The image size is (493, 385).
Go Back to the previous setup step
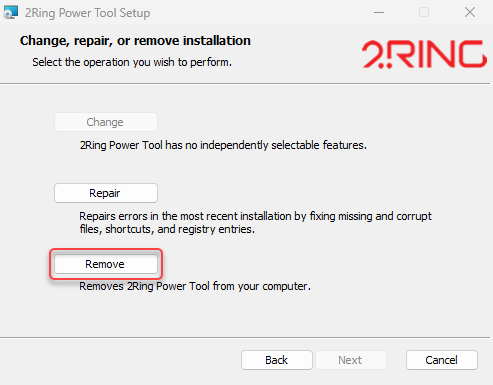coord(277,360)
